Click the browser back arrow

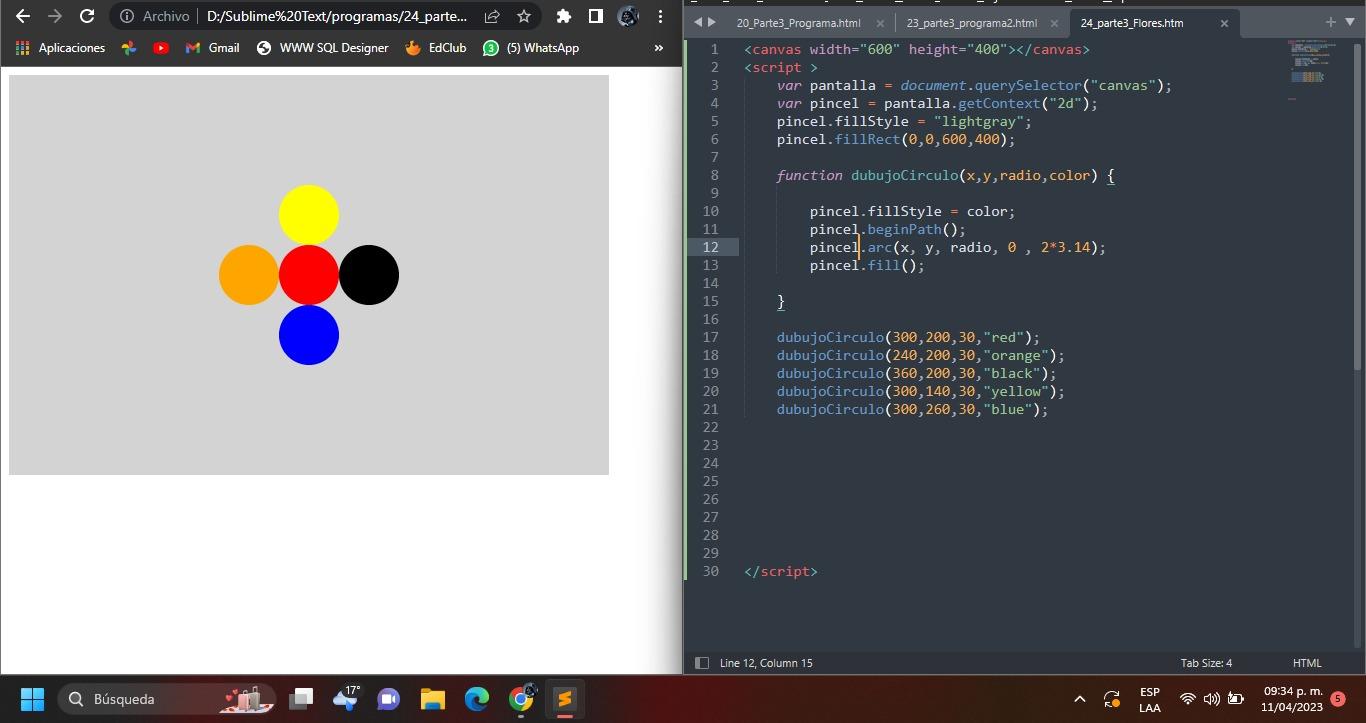[x=23, y=16]
